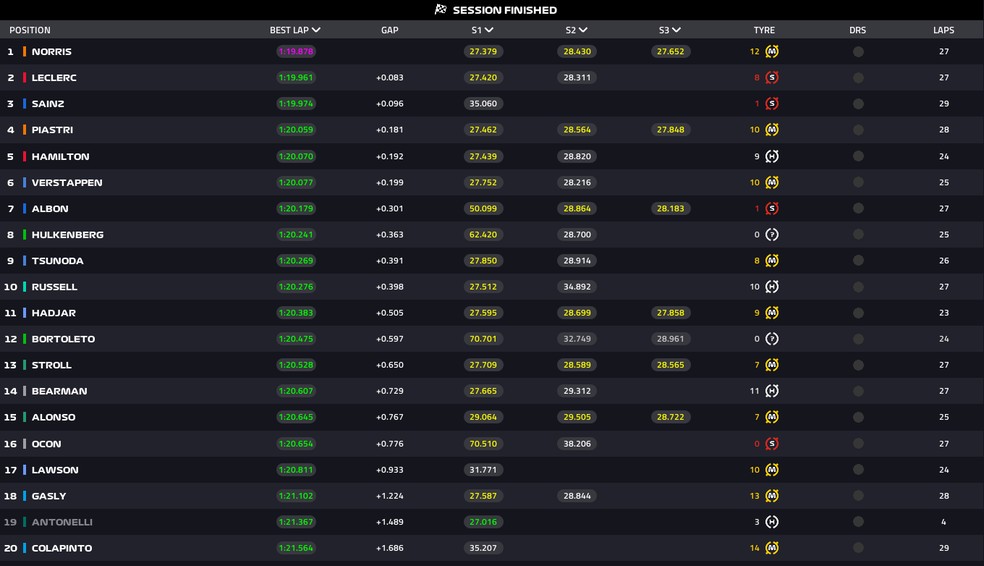Click Norris's medium tyre icon
This screenshot has width=984, height=566.
[772, 51]
